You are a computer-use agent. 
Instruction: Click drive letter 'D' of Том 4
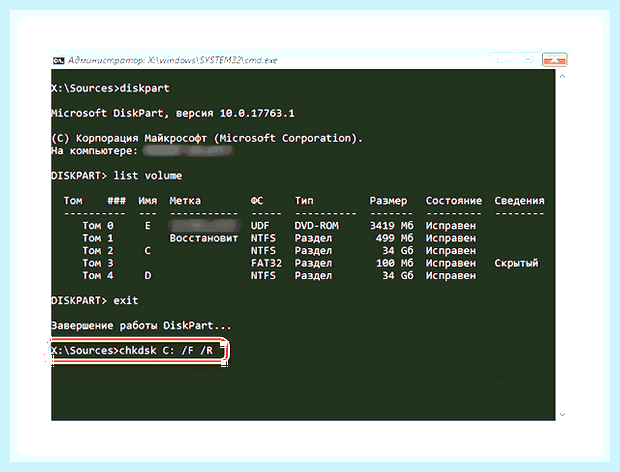pos(147,276)
